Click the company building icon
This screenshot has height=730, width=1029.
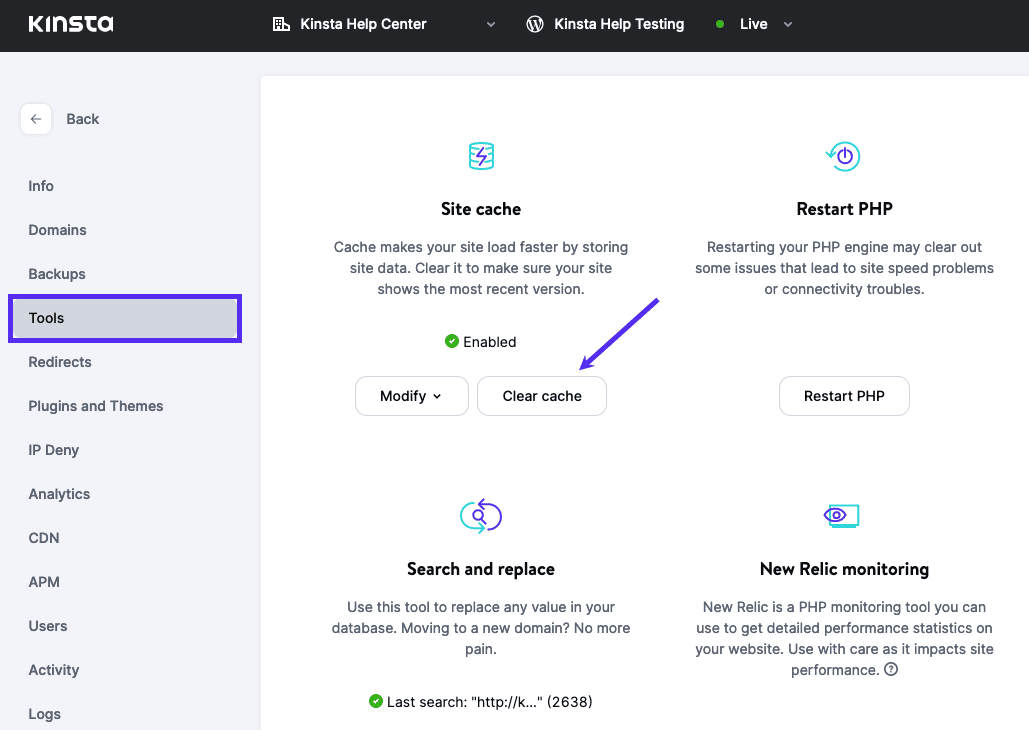[x=281, y=24]
